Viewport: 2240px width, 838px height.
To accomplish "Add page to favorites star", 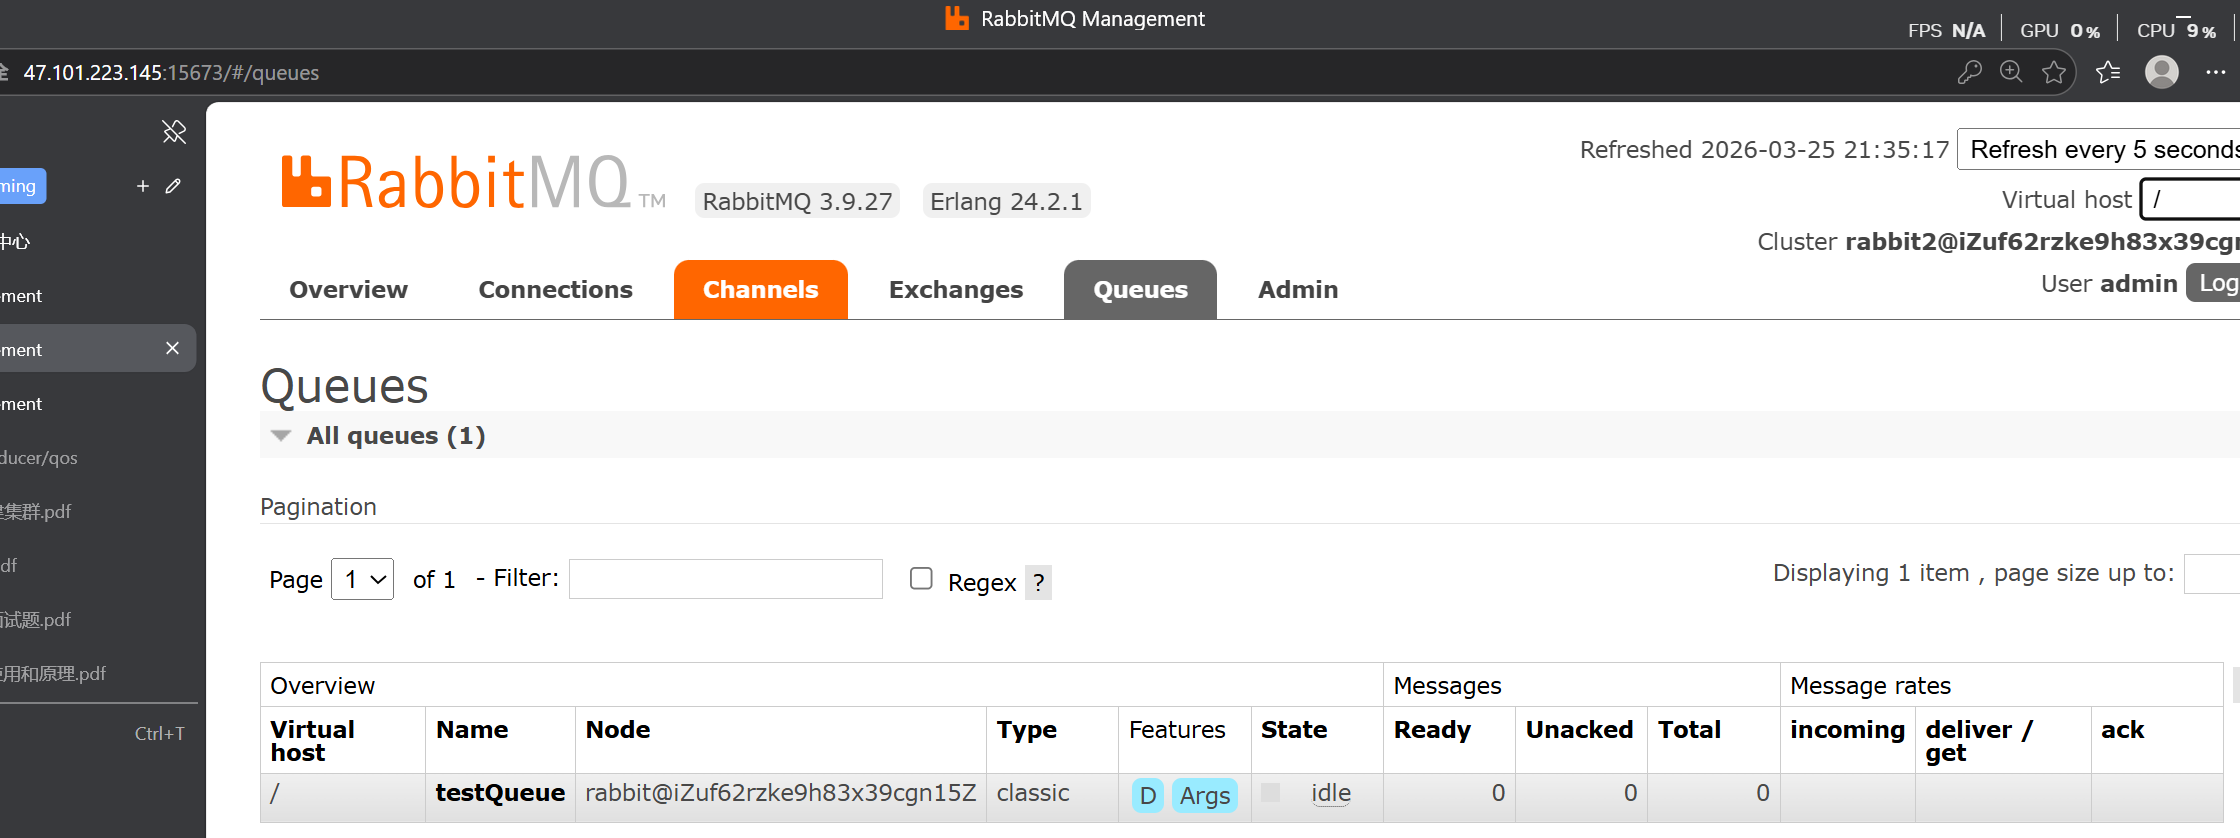I will pyautogui.click(x=2054, y=72).
